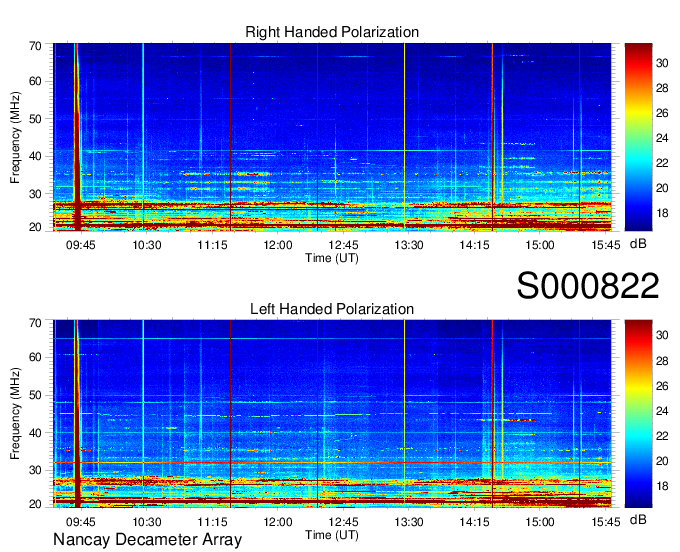The height and width of the screenshot is (552, 680).
Task: Select 11:15 tick under Right Handed plot
Action: (212, 245)
